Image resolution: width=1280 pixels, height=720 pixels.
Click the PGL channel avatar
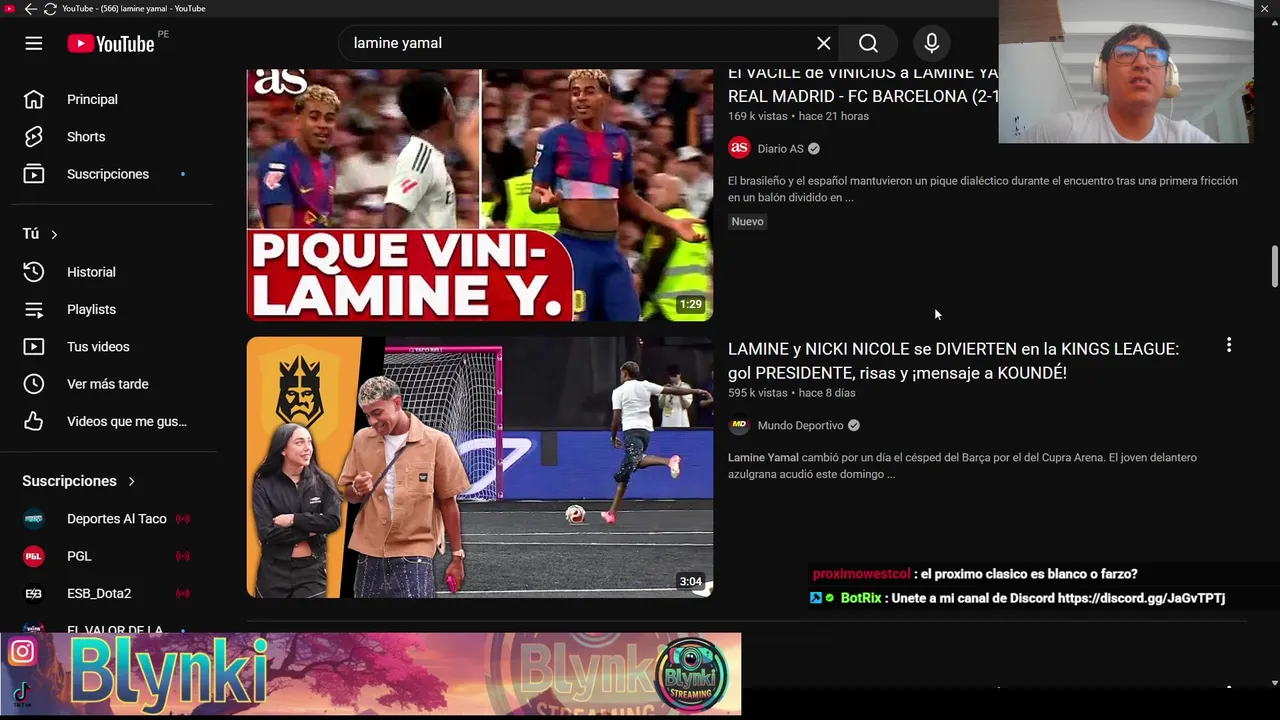coord(34,556)
